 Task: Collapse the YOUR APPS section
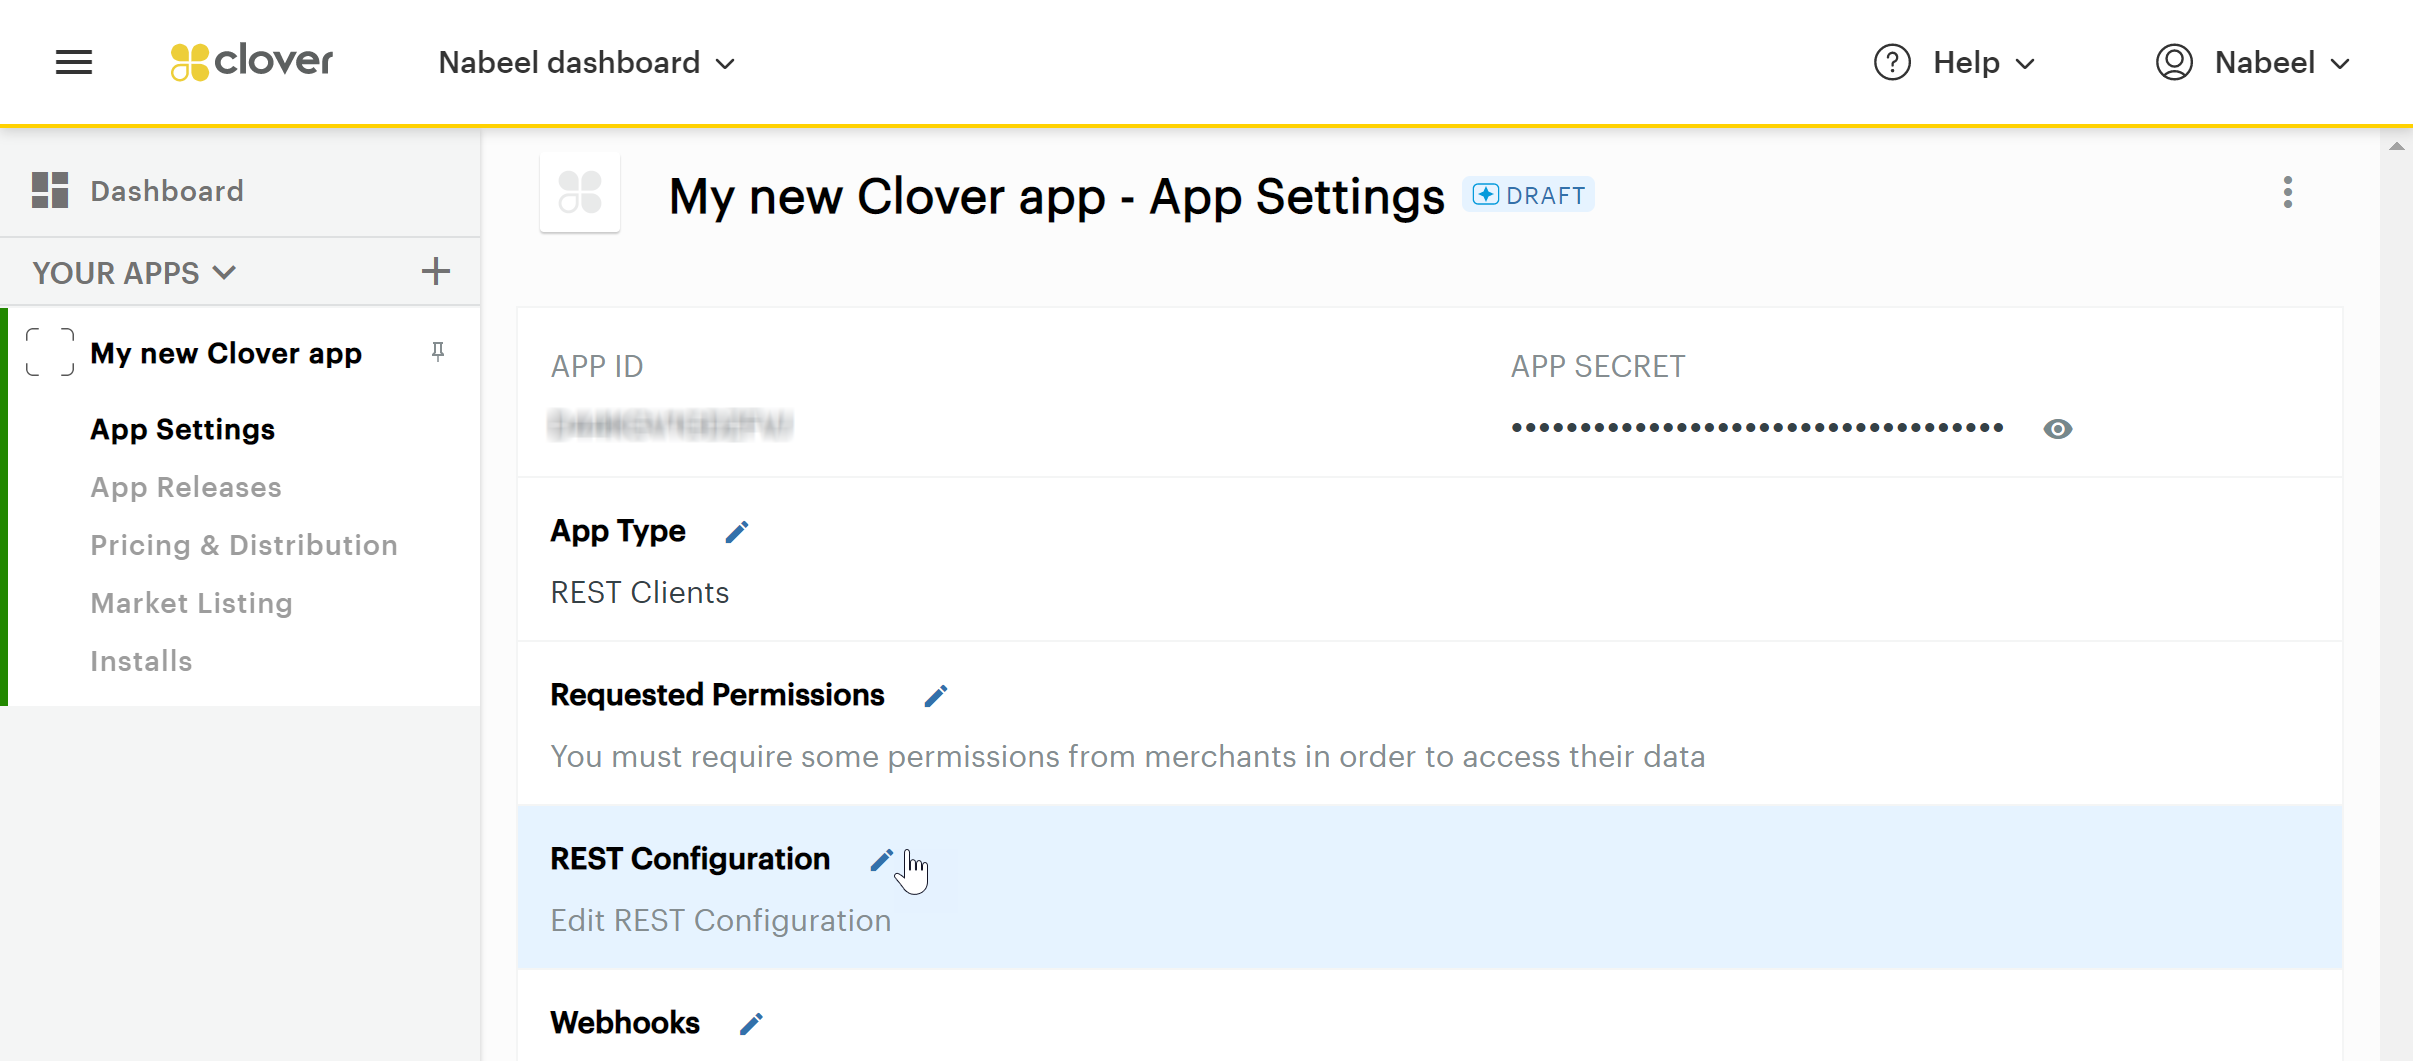tap(134, 272)
